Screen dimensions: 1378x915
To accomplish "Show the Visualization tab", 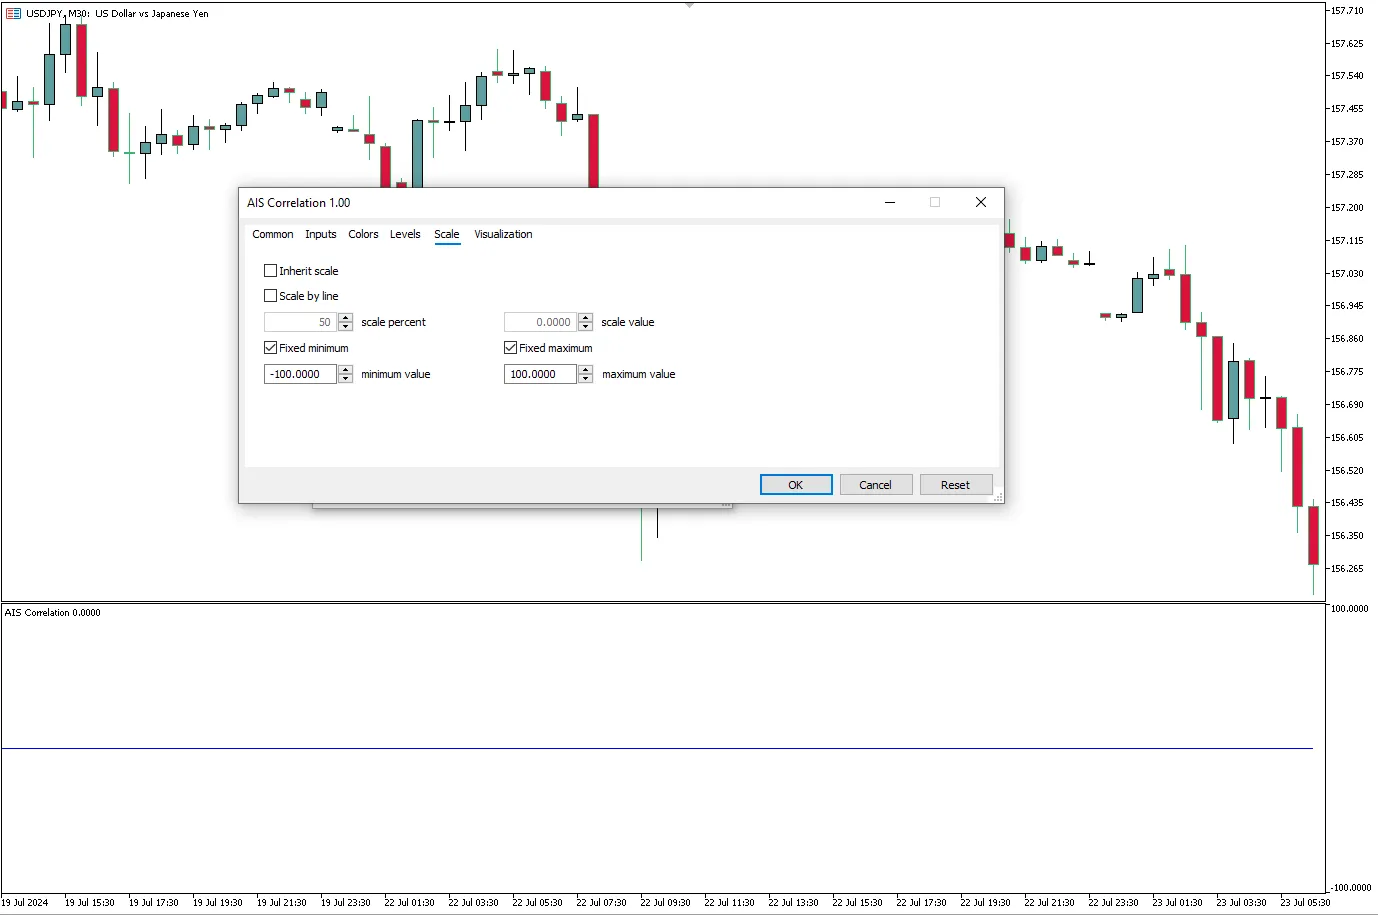I will pyautogui.click(x=503, y=234).
